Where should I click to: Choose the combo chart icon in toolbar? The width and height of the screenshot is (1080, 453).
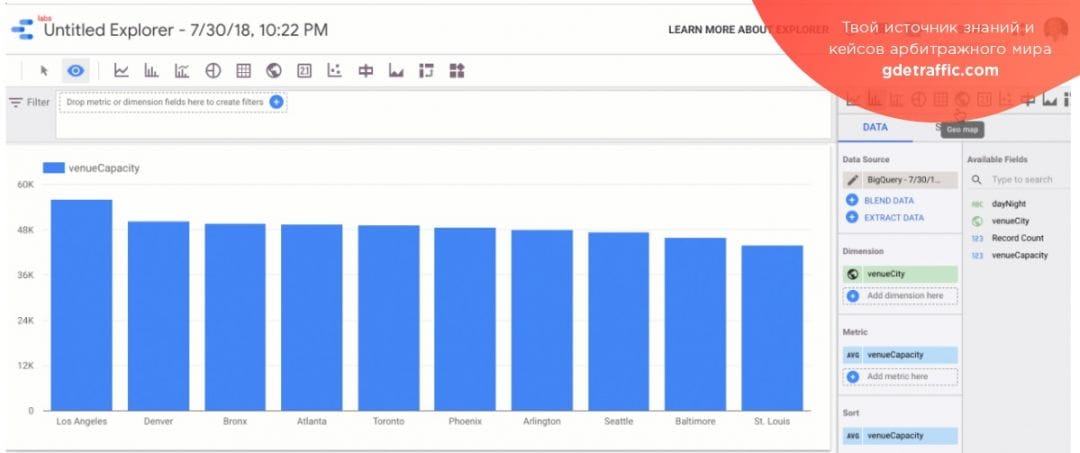[x=182, y=70]
